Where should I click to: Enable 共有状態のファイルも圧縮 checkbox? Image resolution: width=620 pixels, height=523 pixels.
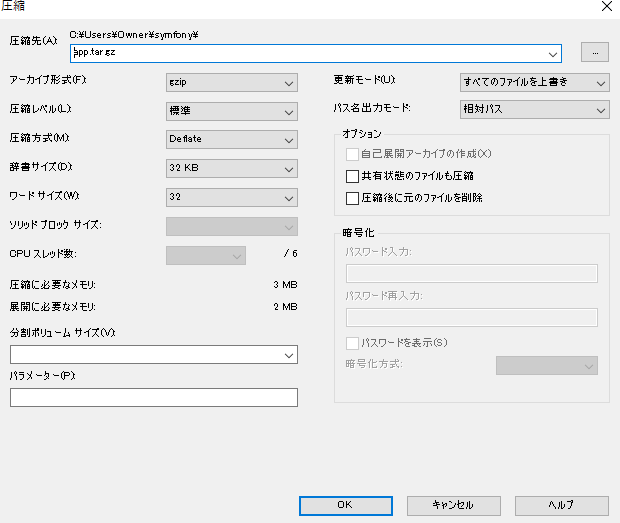coord(352,176)
